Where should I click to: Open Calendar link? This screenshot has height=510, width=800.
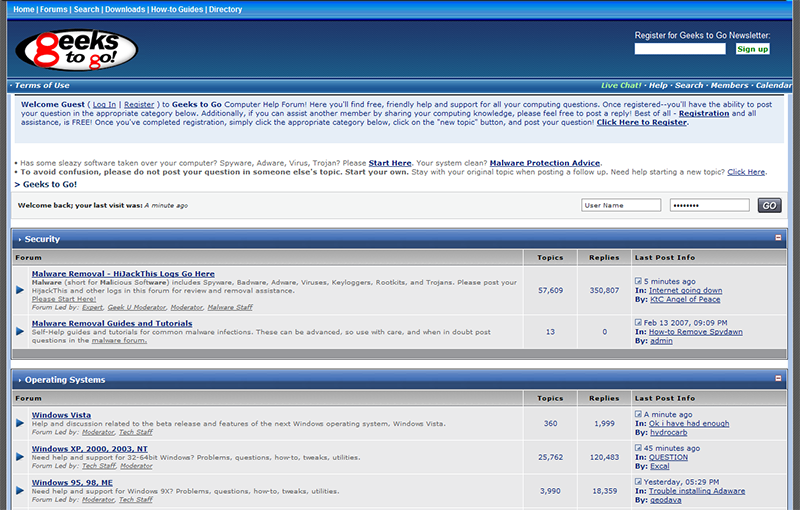coord(773,85)
